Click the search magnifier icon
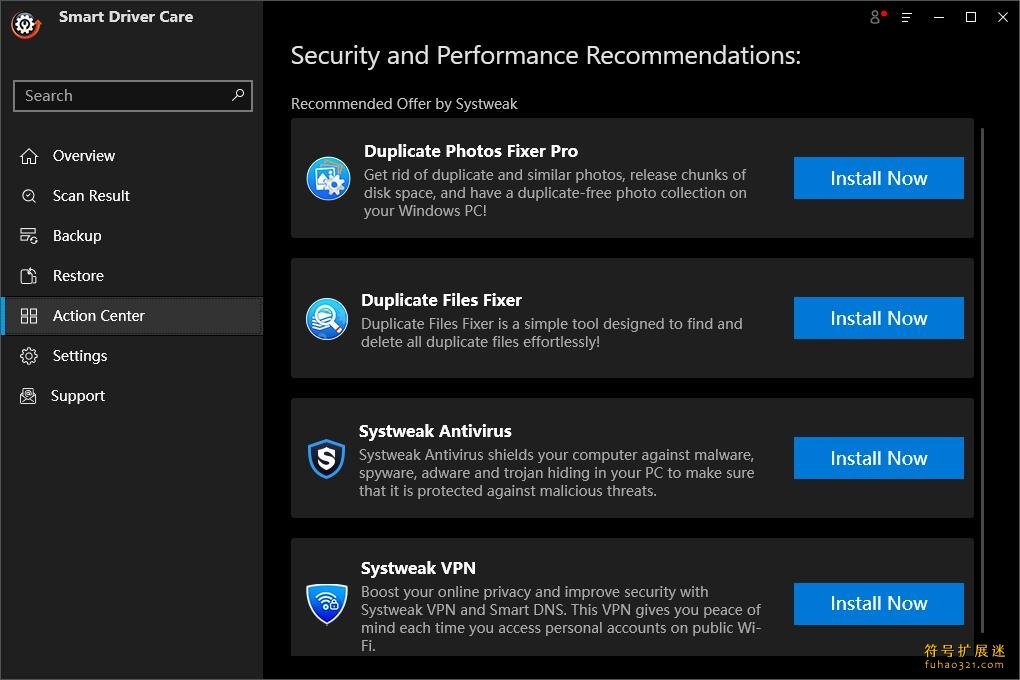The height and width of the screenshot is (680, 1020). (238, 95)
